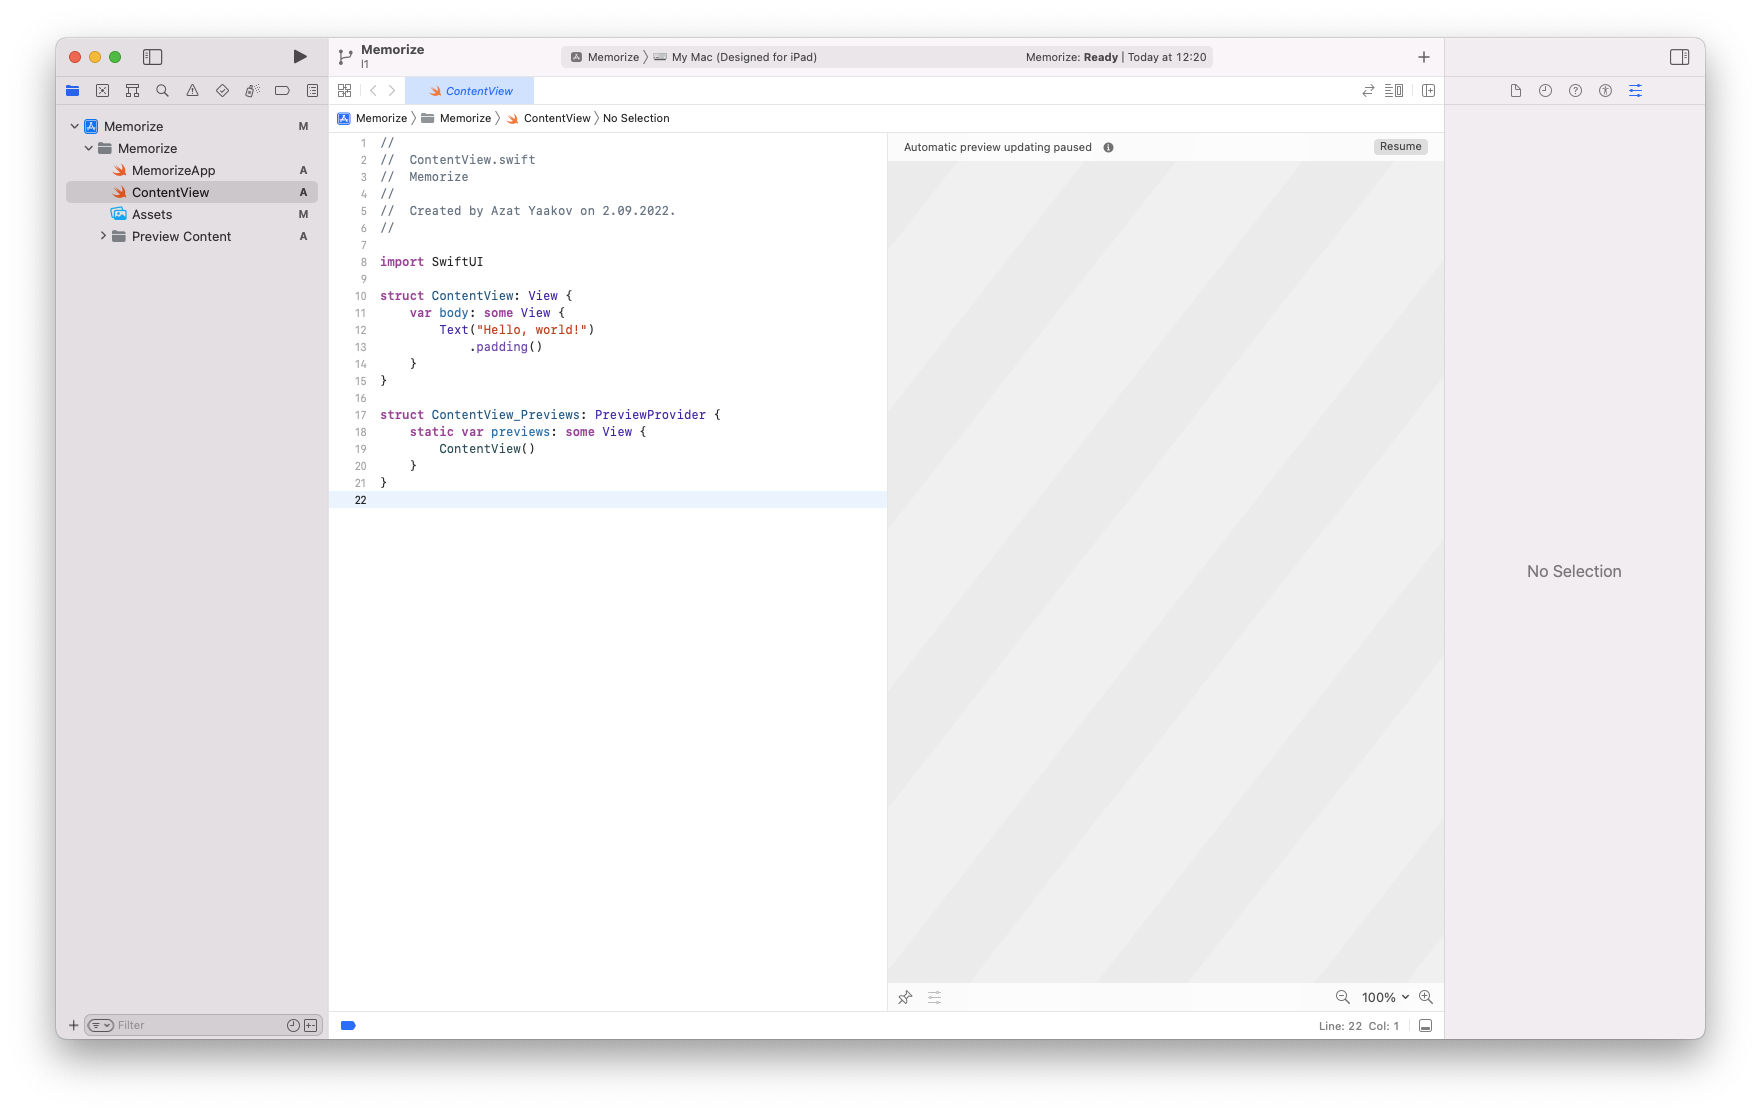Open the related items grid menu
Image resolution: width=1761 pixels, height=1113 pixels.
coord(344,91)
